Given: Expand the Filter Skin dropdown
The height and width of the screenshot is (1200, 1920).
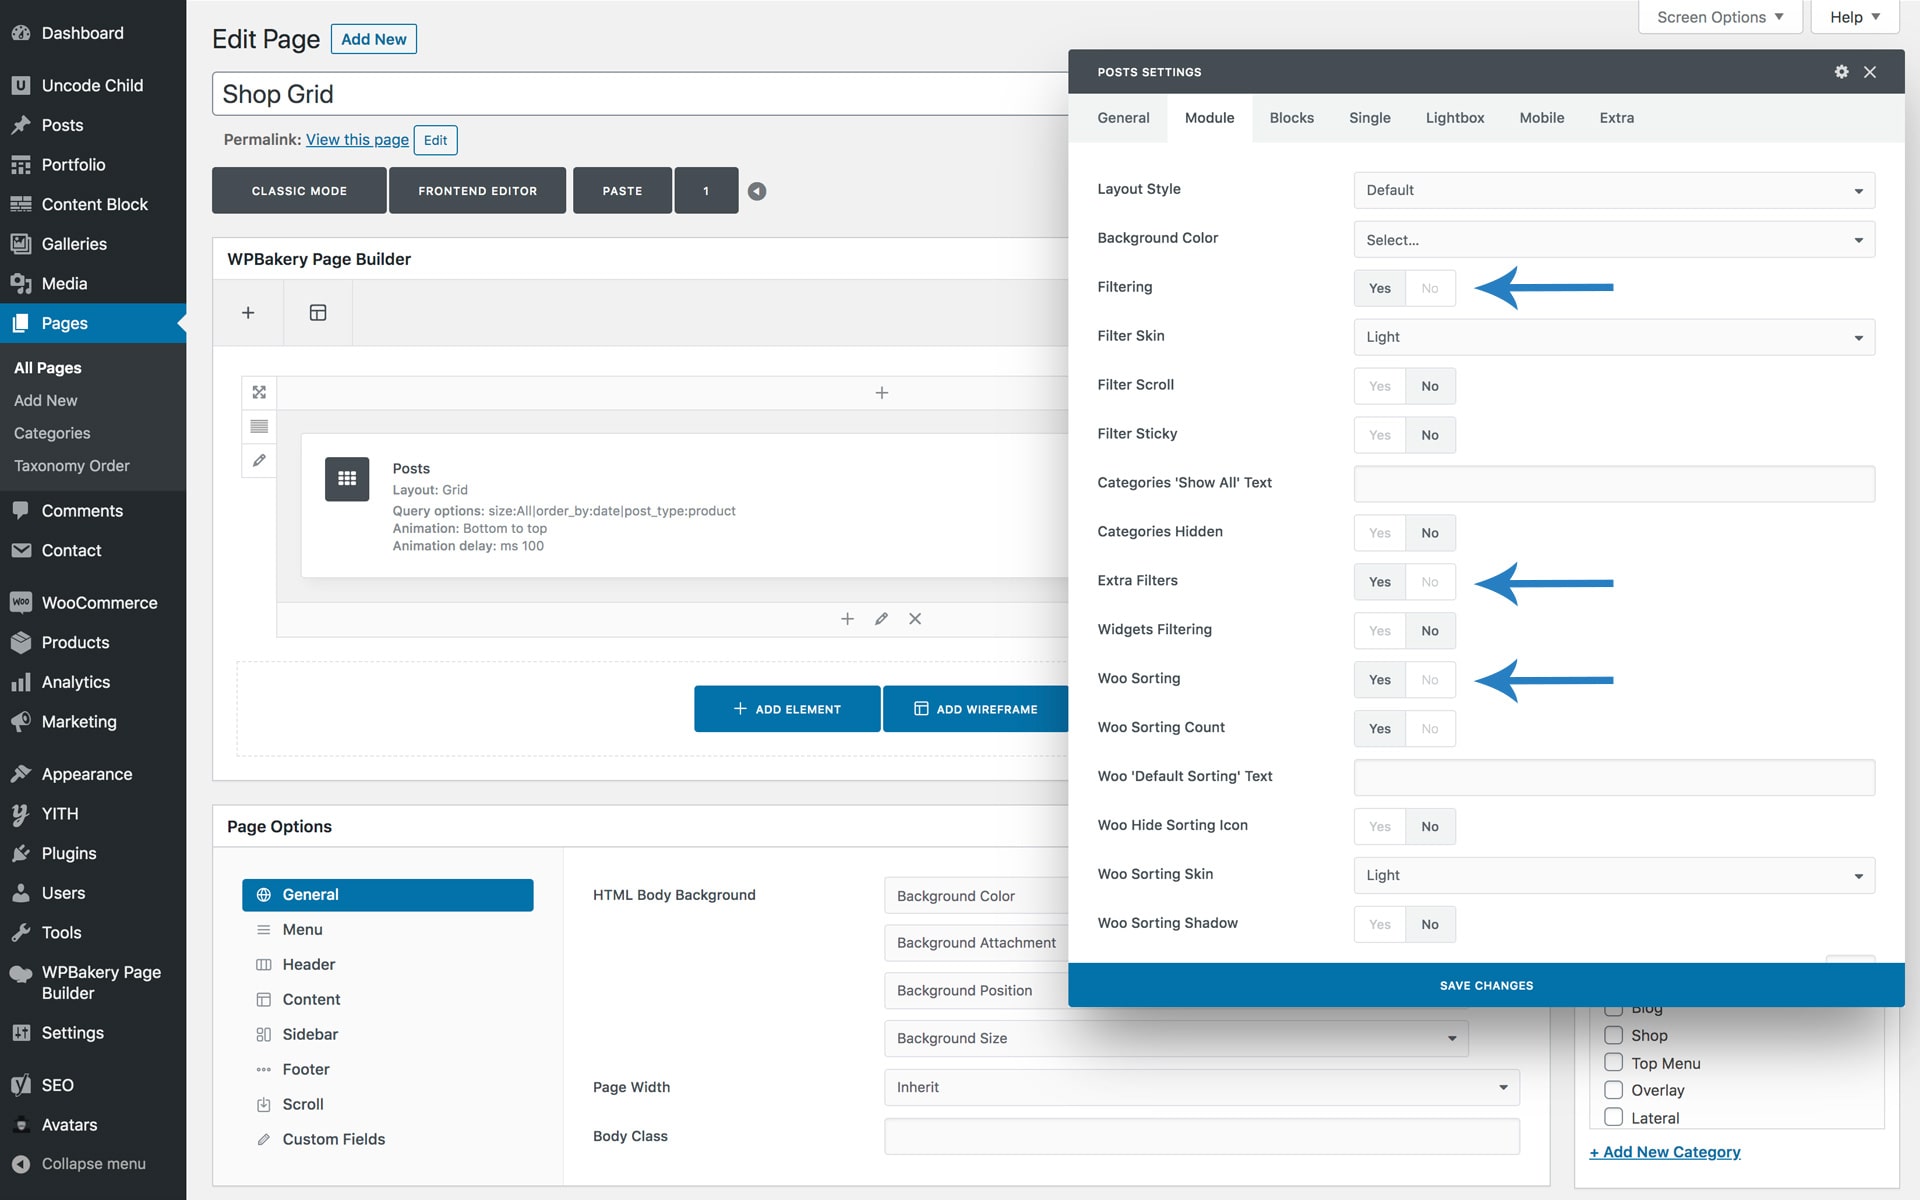Looking at the screenshot, I should [x=1613, y=337].
